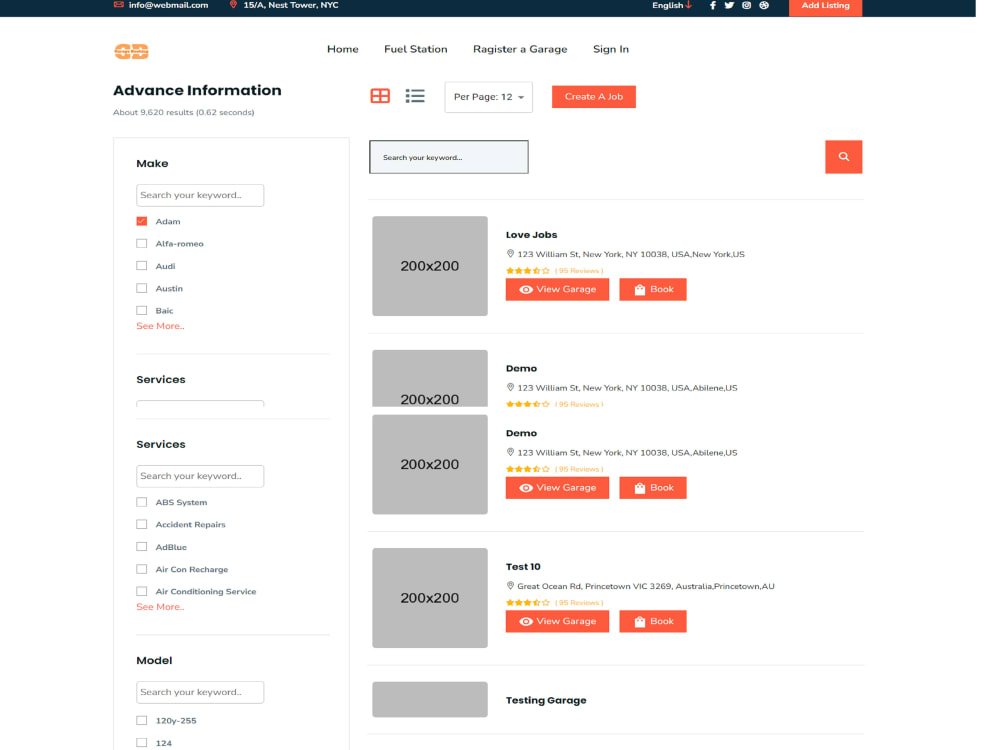
Task: Click star rating of Love Jobs
Action: 527,270
